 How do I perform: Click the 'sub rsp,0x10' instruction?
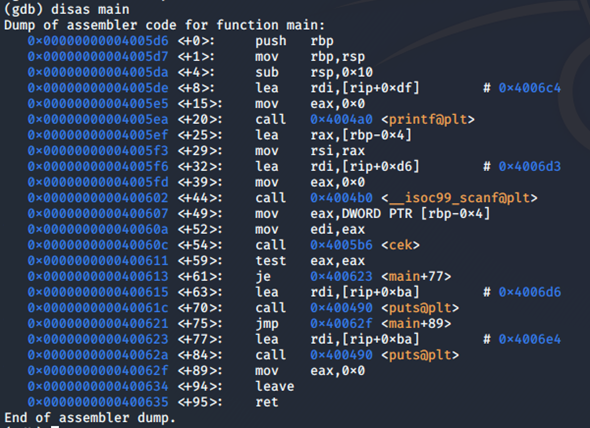pyautogui.click(x=314, y=72)
